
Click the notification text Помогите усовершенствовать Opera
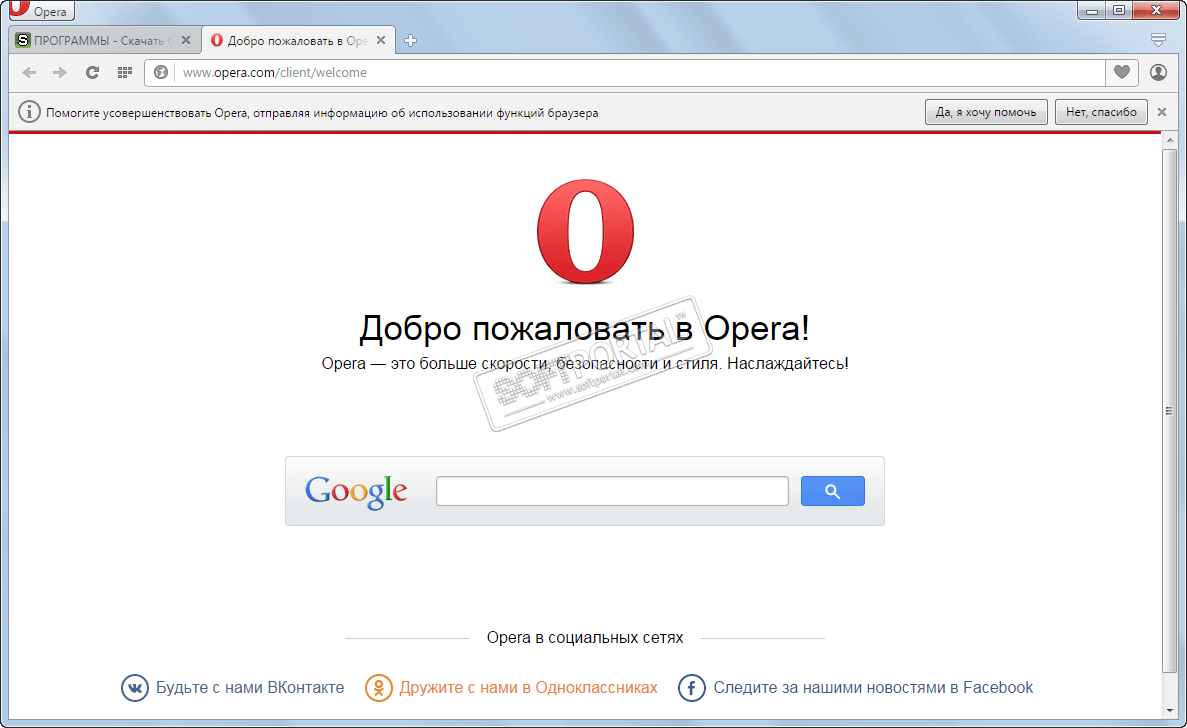coord(322,113)
